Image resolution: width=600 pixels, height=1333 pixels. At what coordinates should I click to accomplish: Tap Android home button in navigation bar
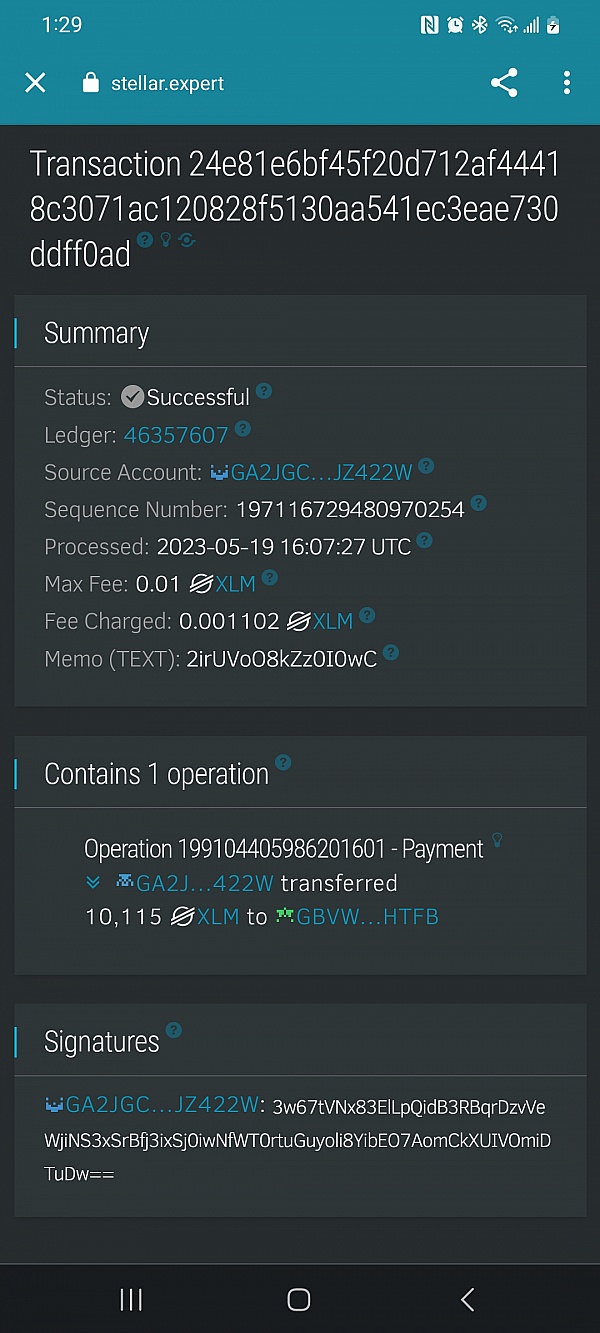tap(298, 1299)
